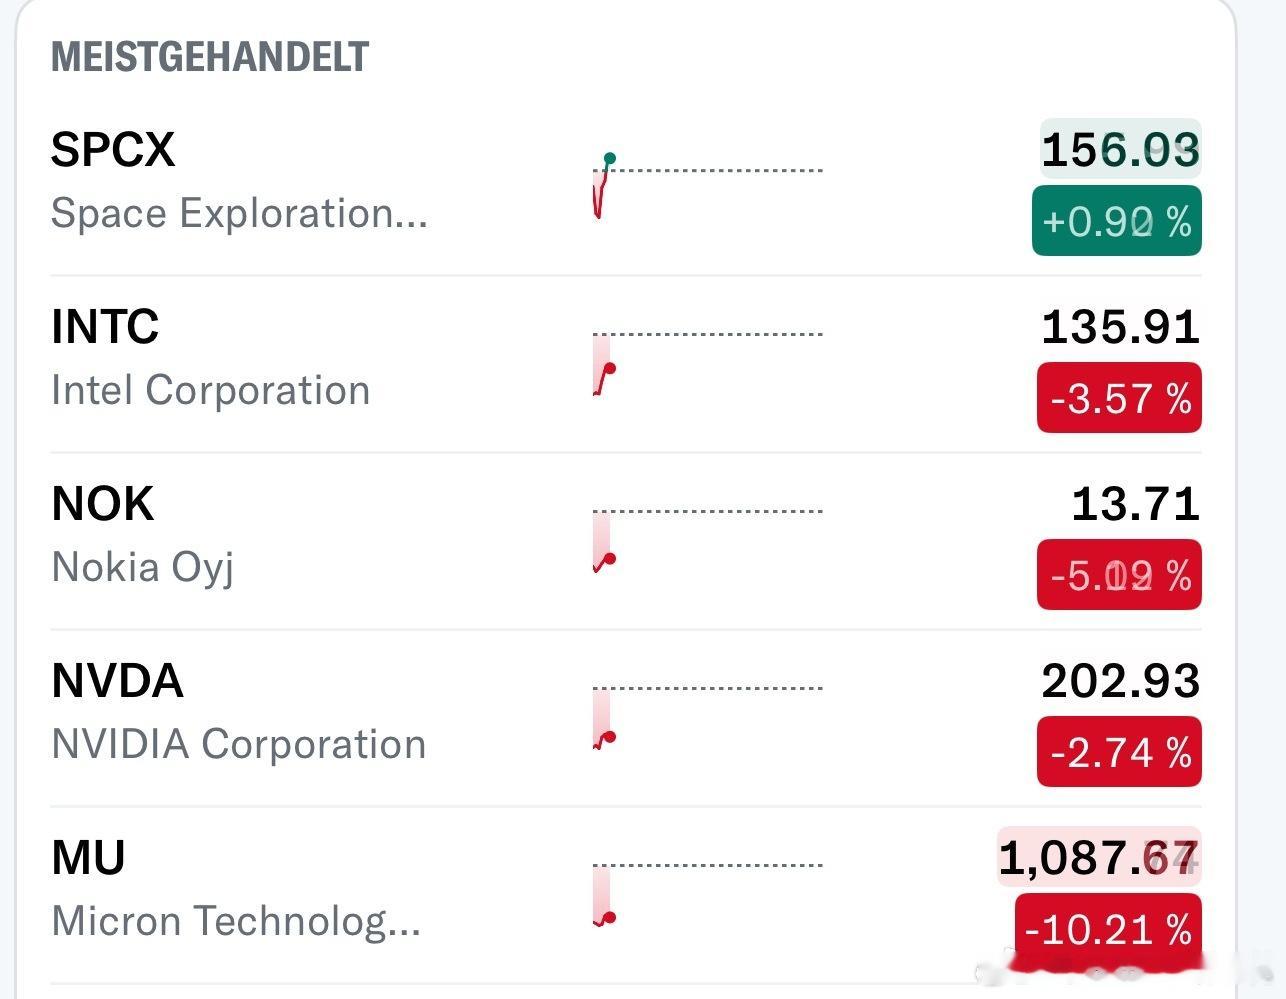This screenshot has height=999, width=1286.
Task: Select the MU ticker symbol
Action: (88, 858)
